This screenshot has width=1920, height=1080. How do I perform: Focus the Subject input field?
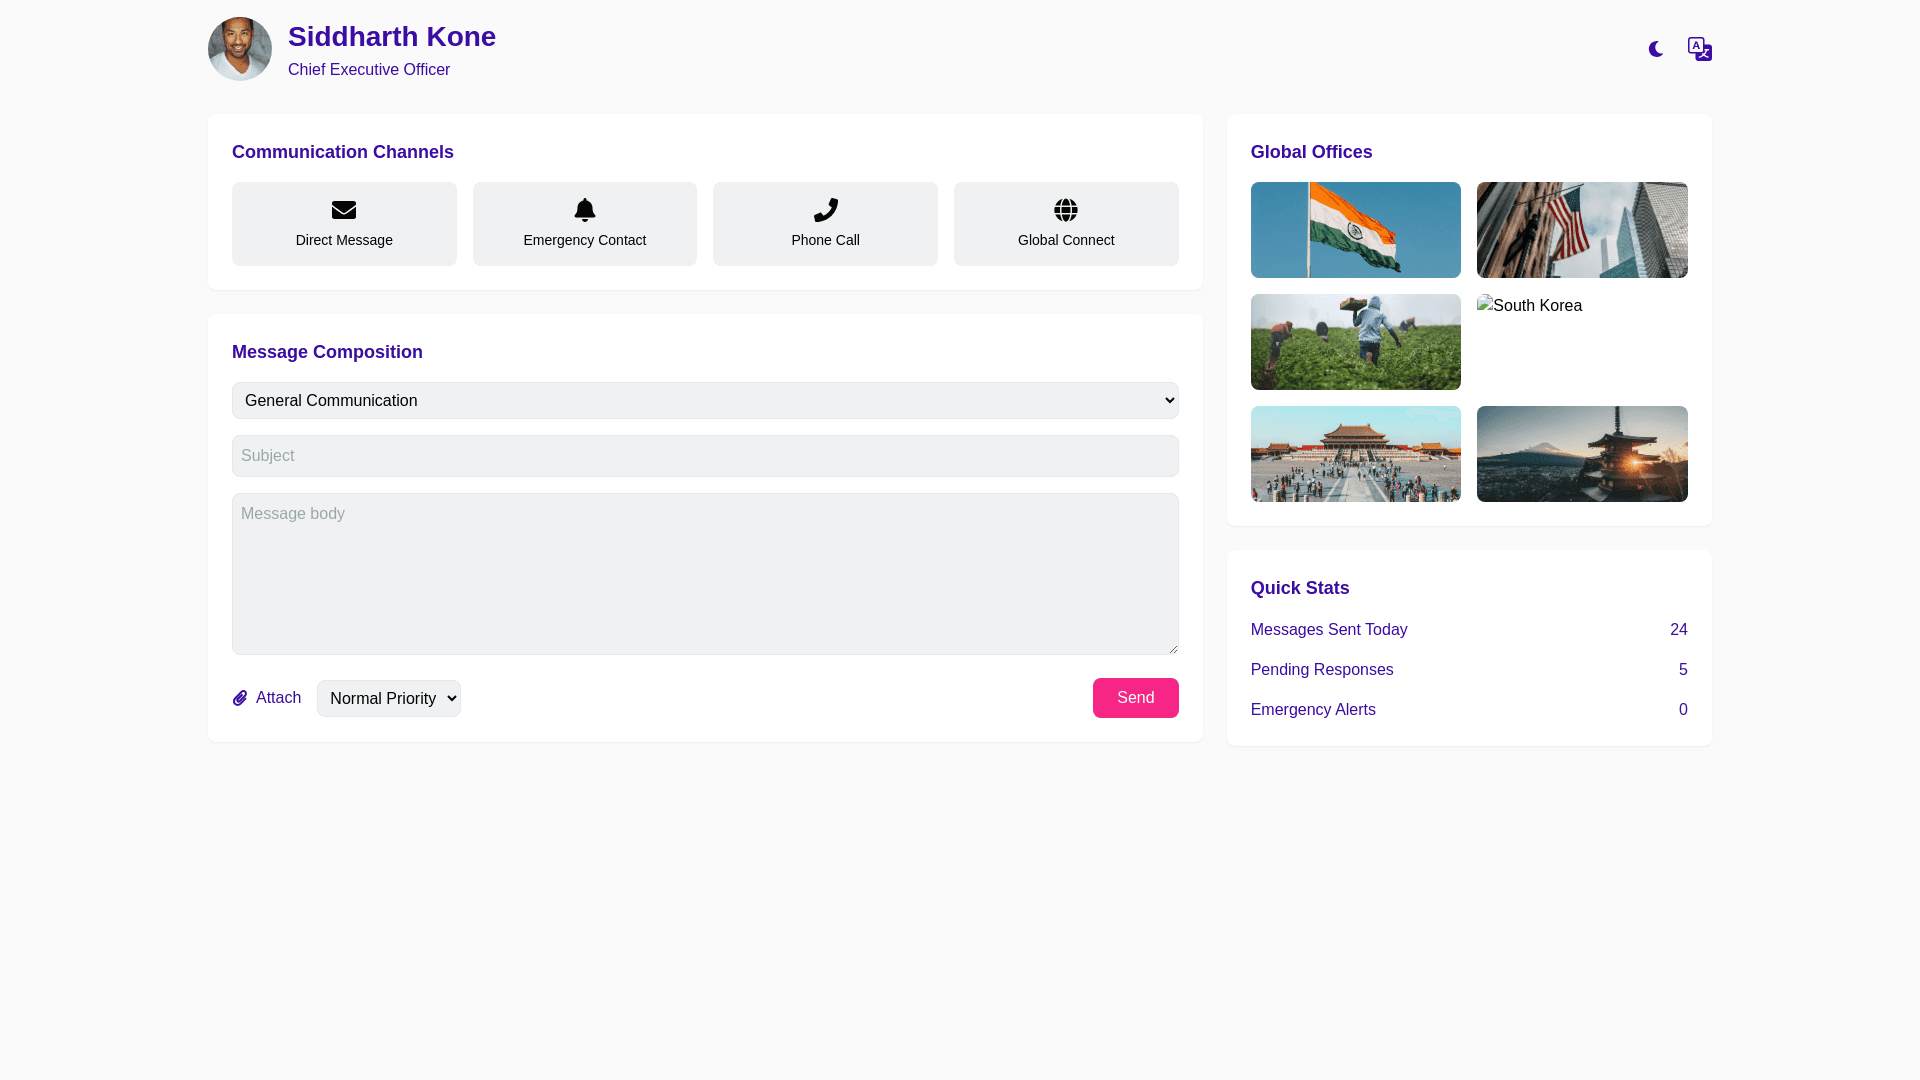pyautogui.click(x=705, y=456)
